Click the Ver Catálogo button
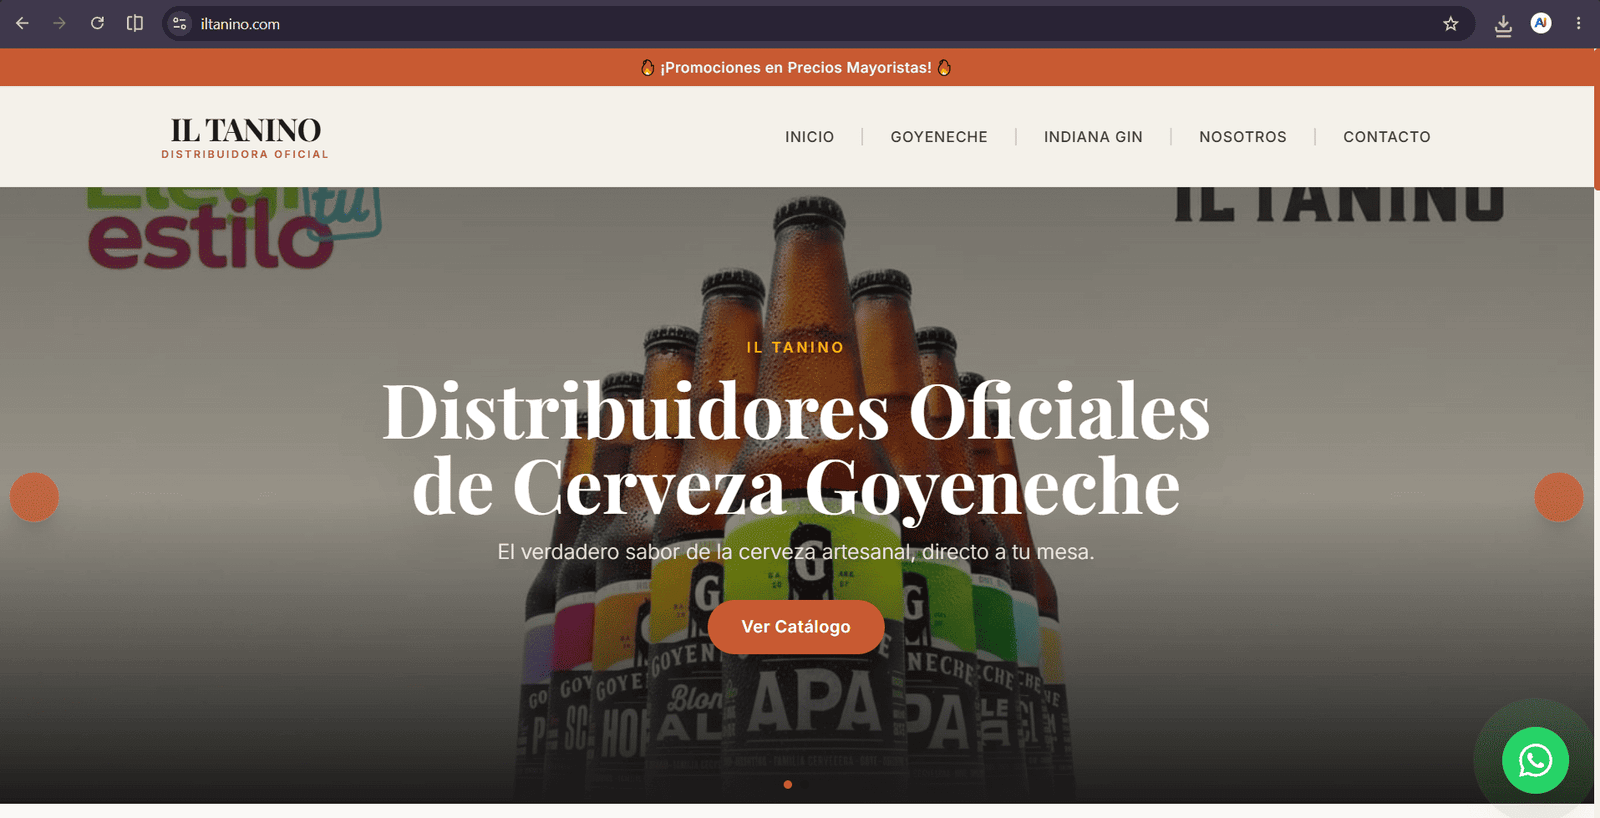 tap(796, 627)
